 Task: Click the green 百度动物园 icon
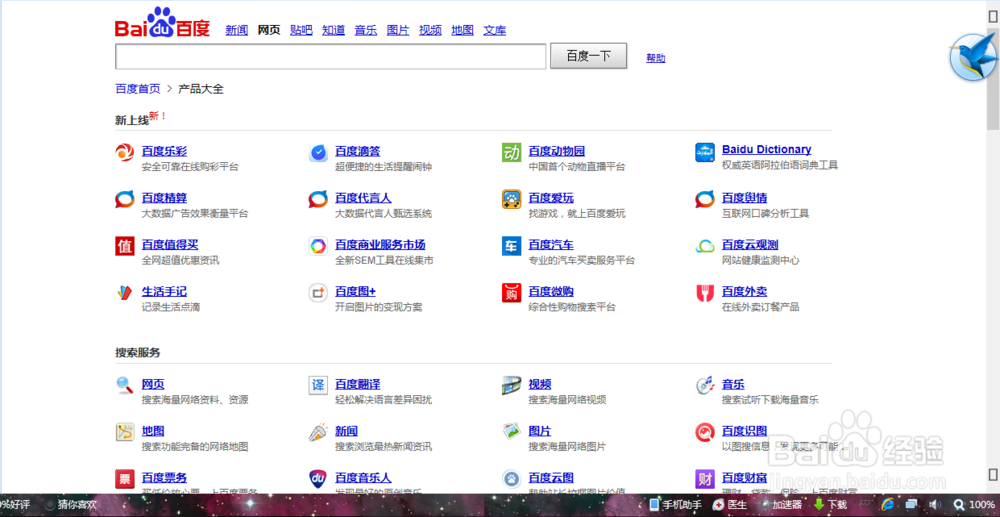tap(511, 153)
